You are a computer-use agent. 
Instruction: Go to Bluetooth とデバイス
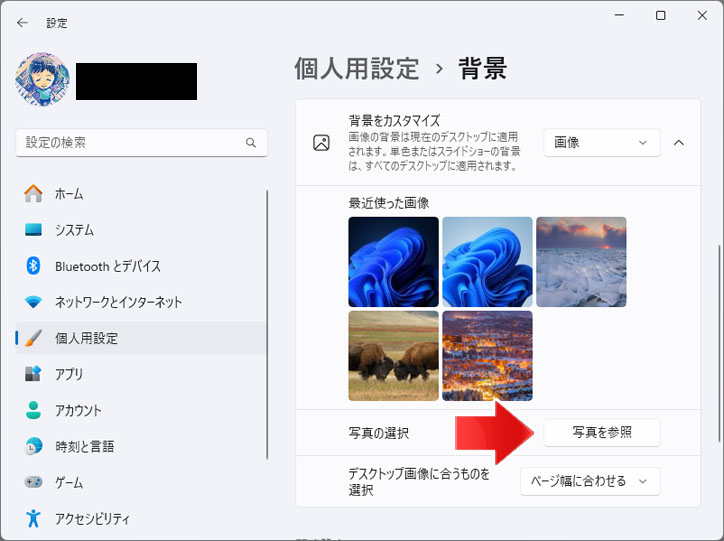click(141, 266)
